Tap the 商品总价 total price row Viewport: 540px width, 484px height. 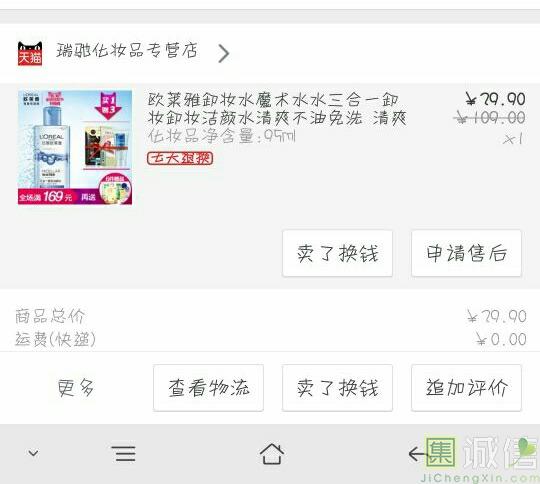pyautogui.click(x=270, y=316)
